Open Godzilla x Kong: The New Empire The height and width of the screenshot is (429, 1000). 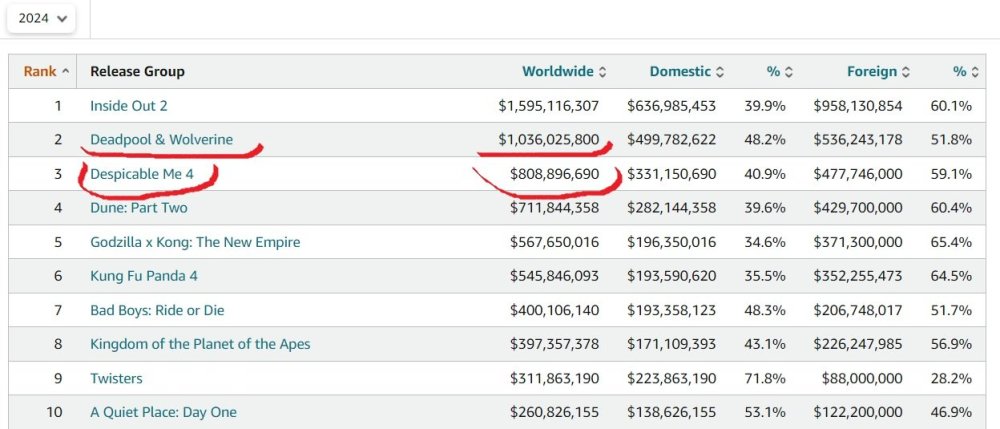click(195, 242)
